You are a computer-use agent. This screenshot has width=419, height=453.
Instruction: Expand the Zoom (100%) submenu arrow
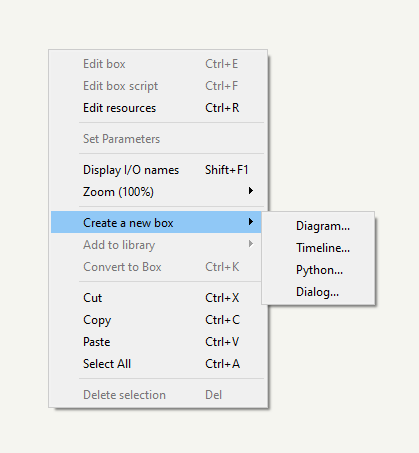click(251, 191)
